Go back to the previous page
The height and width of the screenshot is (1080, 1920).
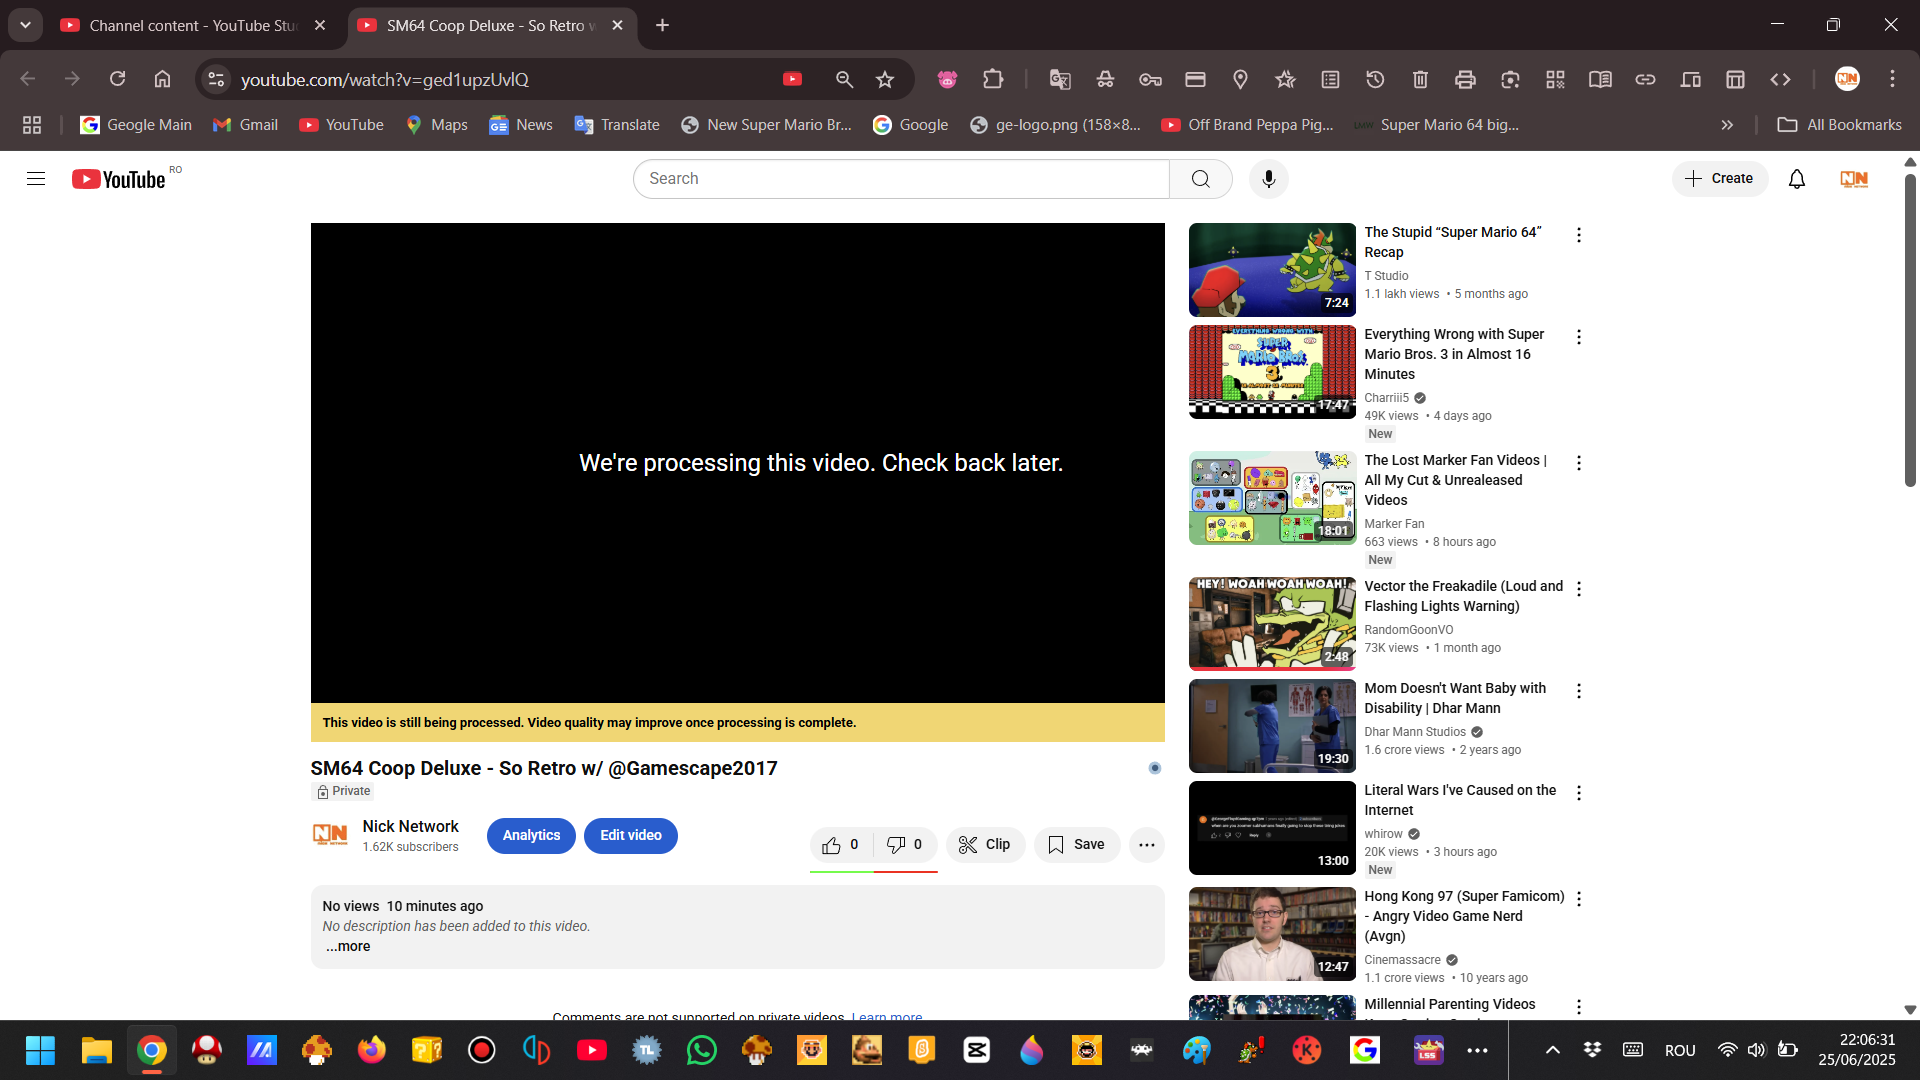(x=28, y=79)
